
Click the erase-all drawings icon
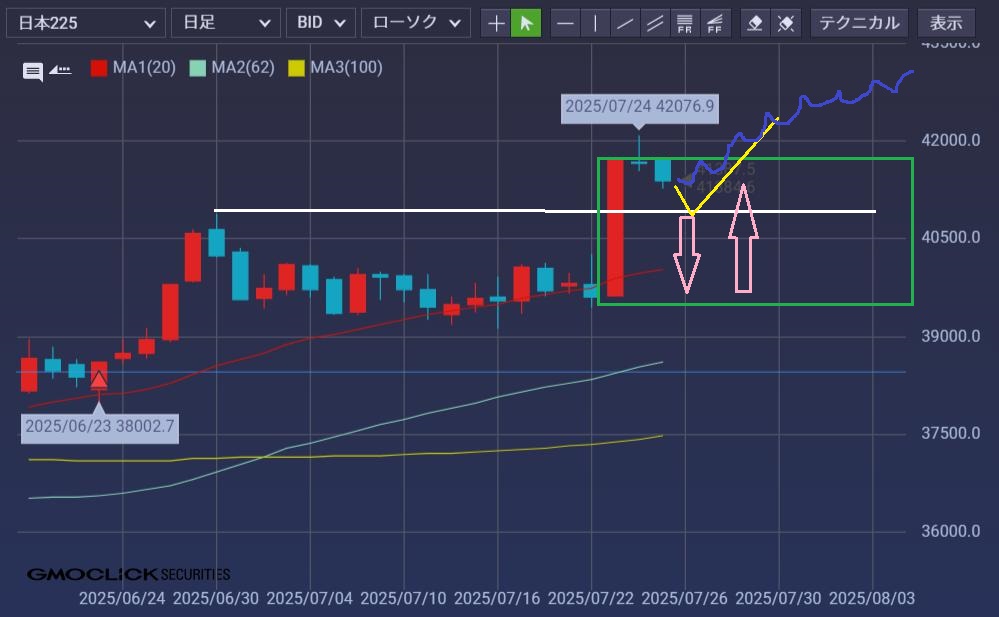tap(786, 24)
